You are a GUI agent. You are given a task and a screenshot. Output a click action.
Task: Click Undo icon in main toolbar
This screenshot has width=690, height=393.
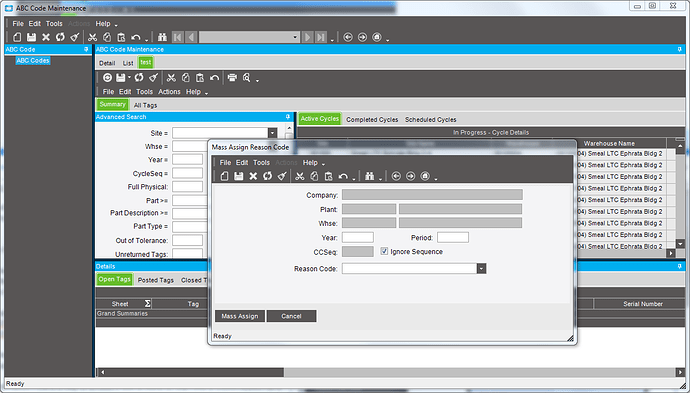point(136,37)
